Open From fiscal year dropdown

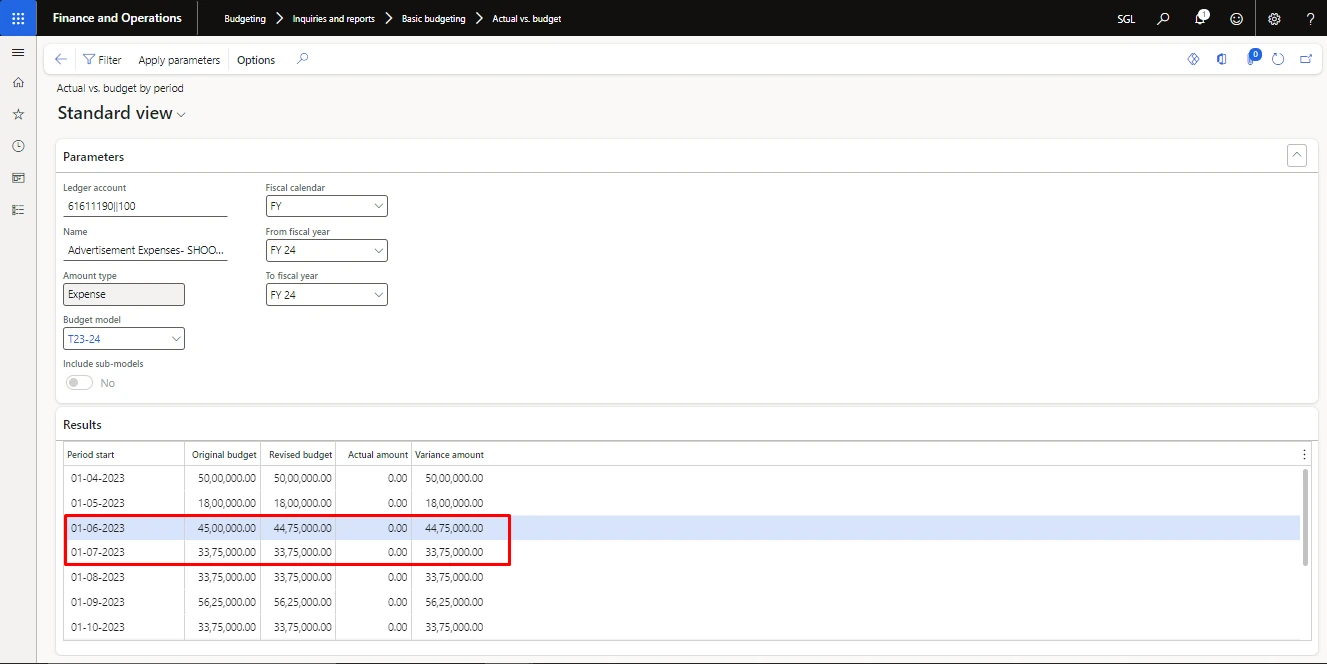point(326,250)
